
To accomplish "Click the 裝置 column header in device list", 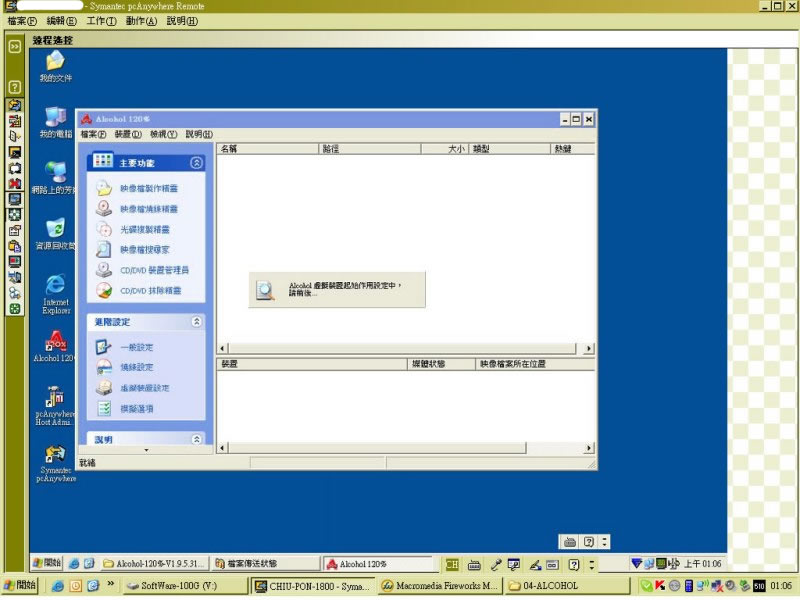I will pos(312,364).
